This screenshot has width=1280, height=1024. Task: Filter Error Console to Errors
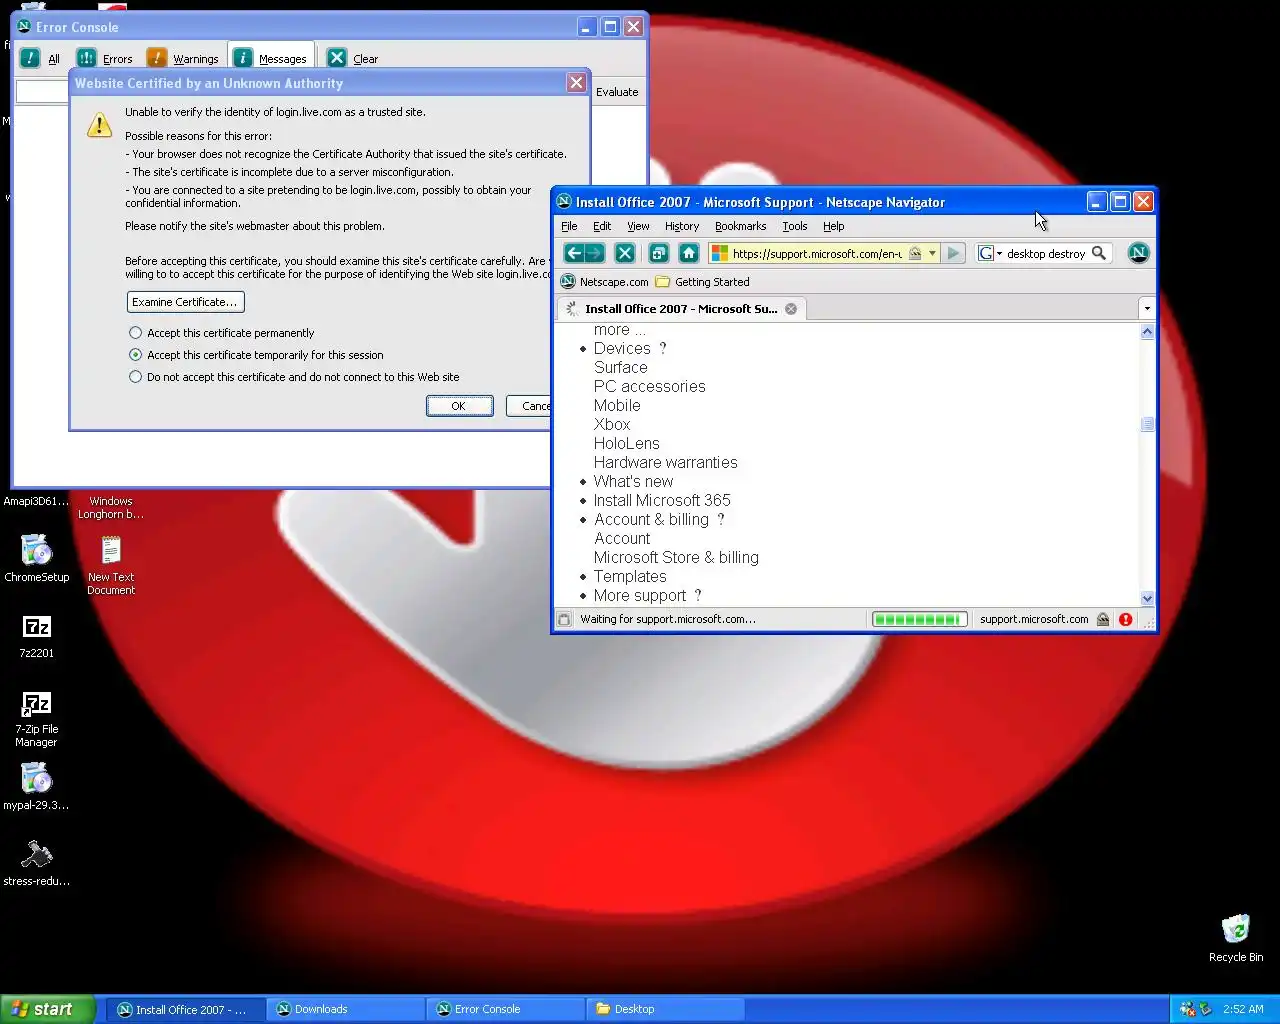(106, 58)
